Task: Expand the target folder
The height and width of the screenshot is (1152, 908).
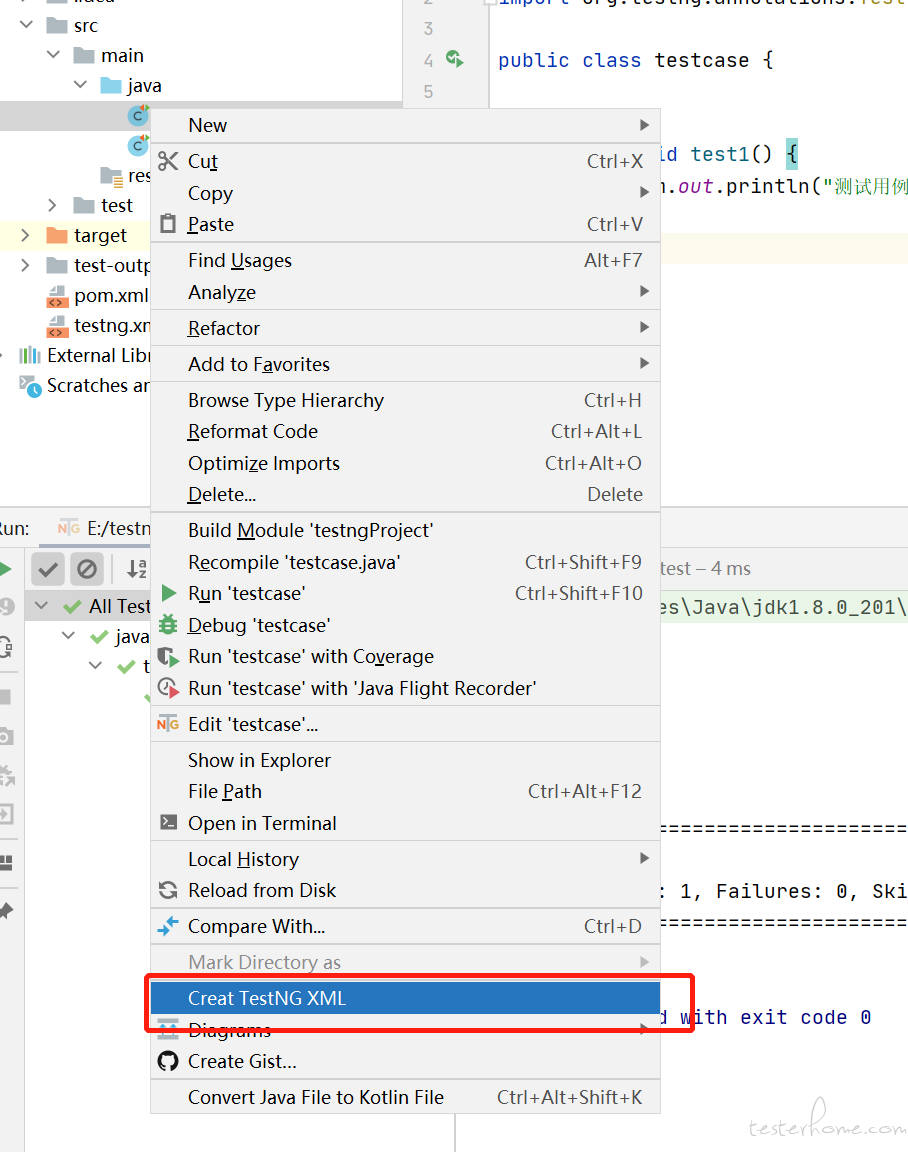Action: click(25, 235)
